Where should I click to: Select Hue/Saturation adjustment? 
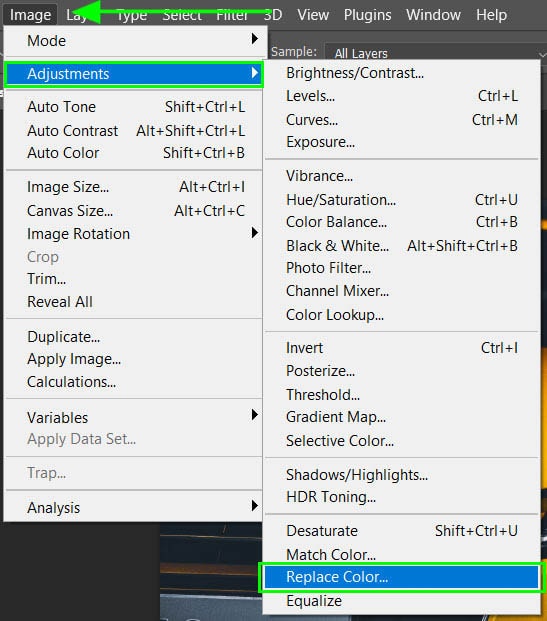click(x=401, y=200)
